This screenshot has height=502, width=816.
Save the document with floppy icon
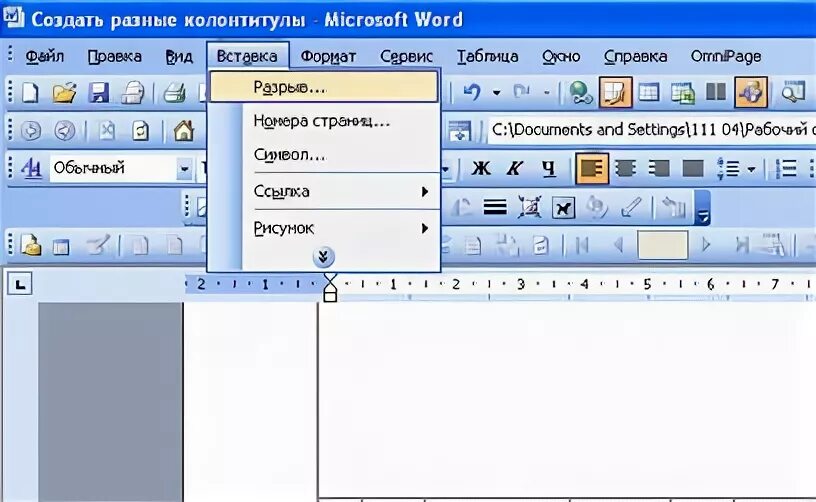99,93
